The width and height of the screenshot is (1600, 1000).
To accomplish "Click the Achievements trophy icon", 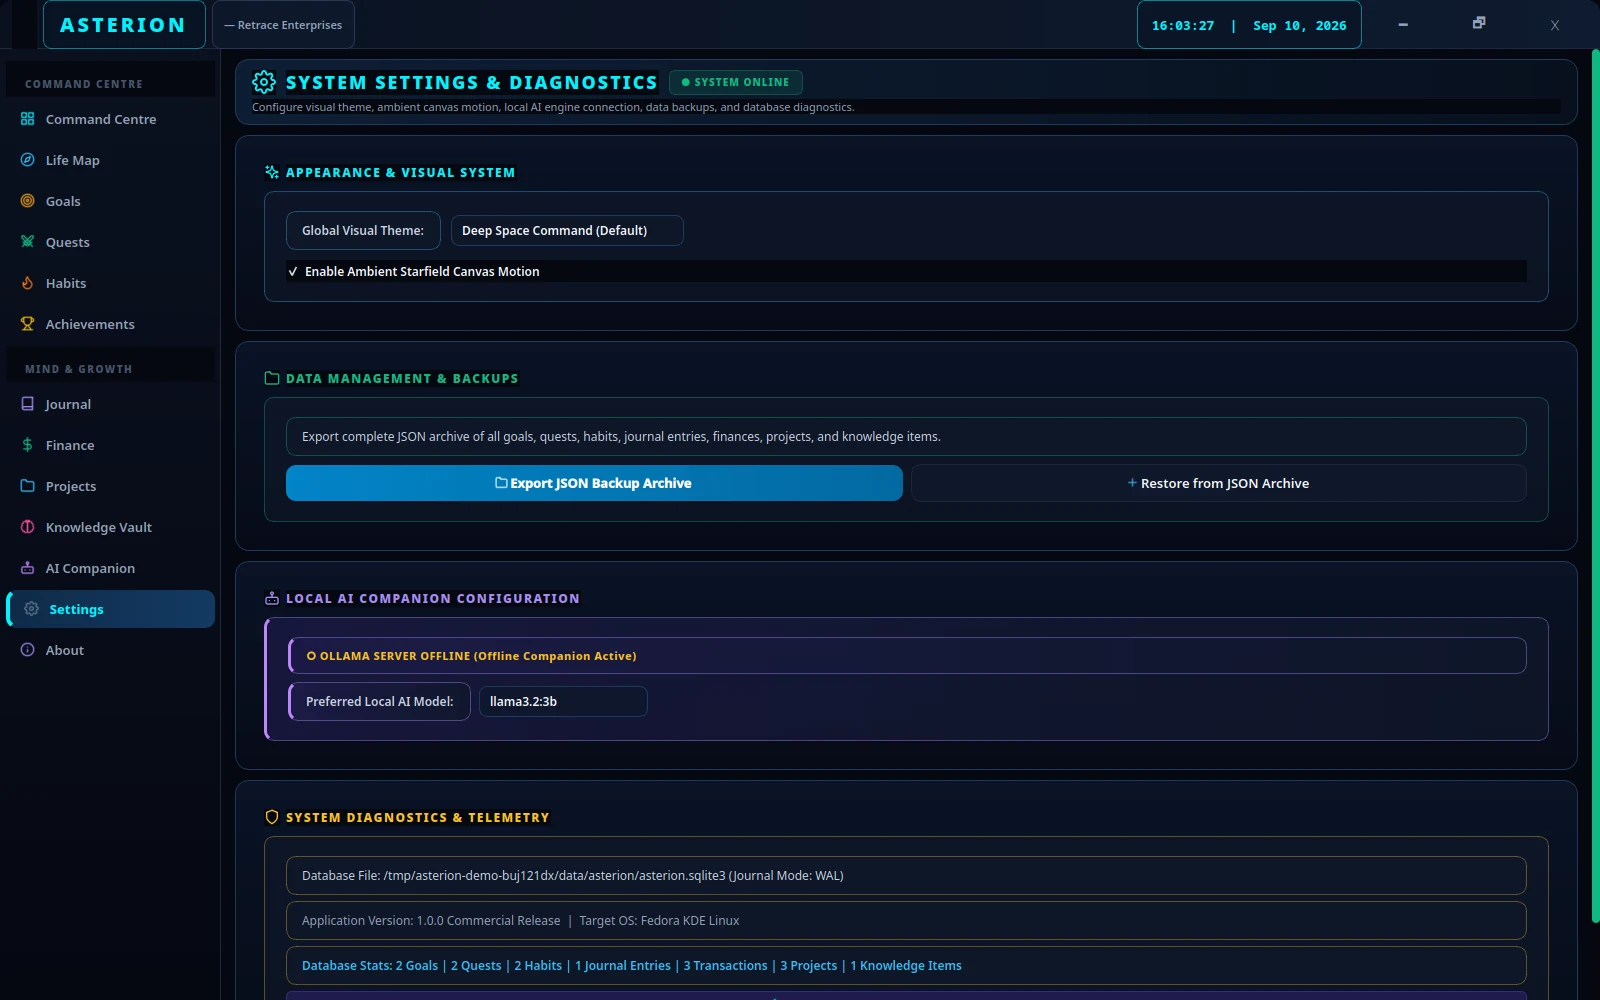I will 27,324.
